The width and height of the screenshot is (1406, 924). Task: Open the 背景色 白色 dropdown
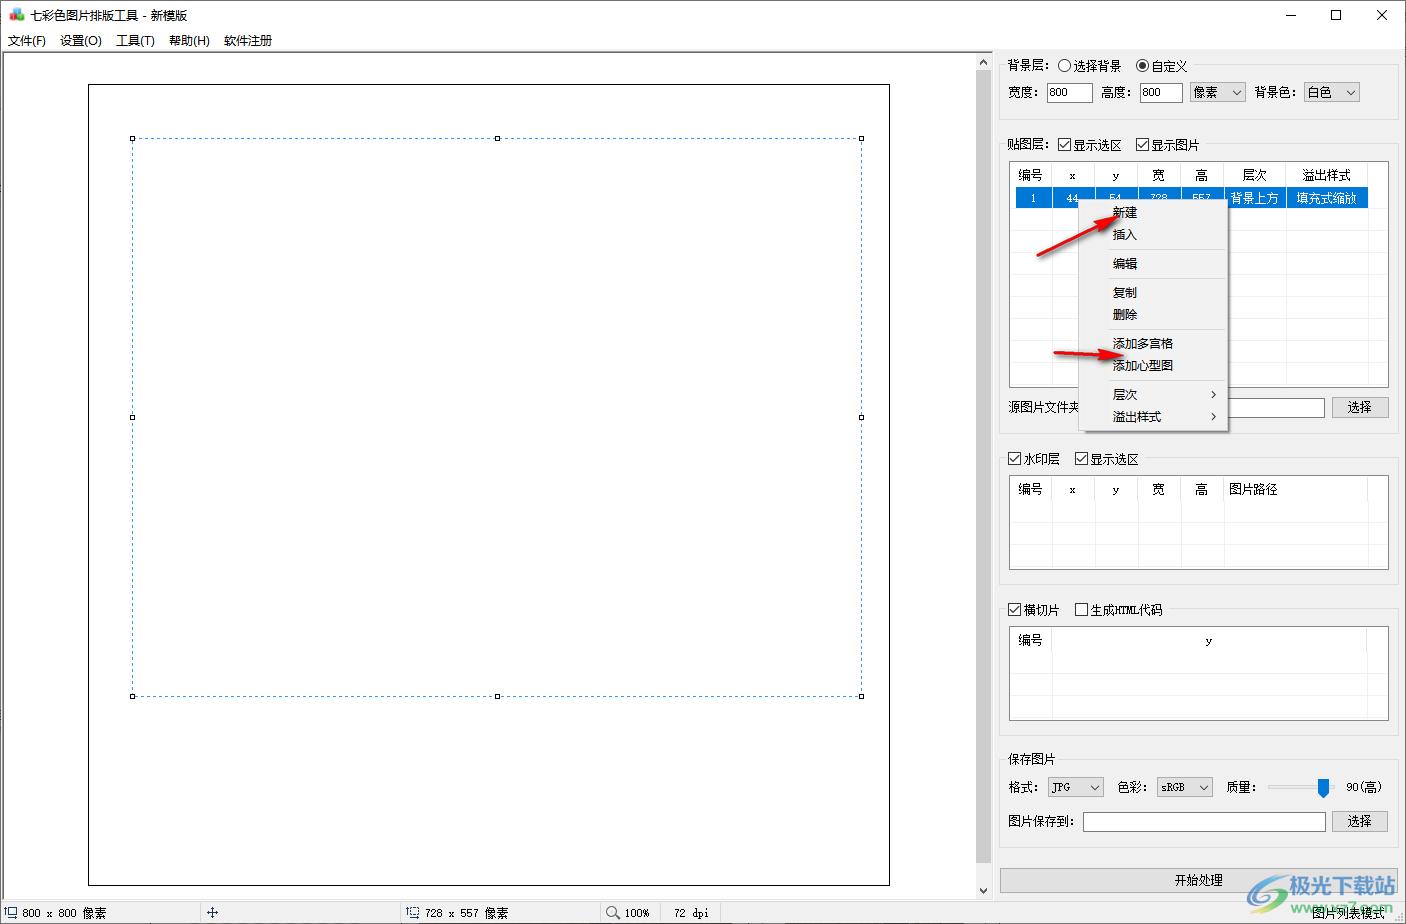coord(1331,92)
